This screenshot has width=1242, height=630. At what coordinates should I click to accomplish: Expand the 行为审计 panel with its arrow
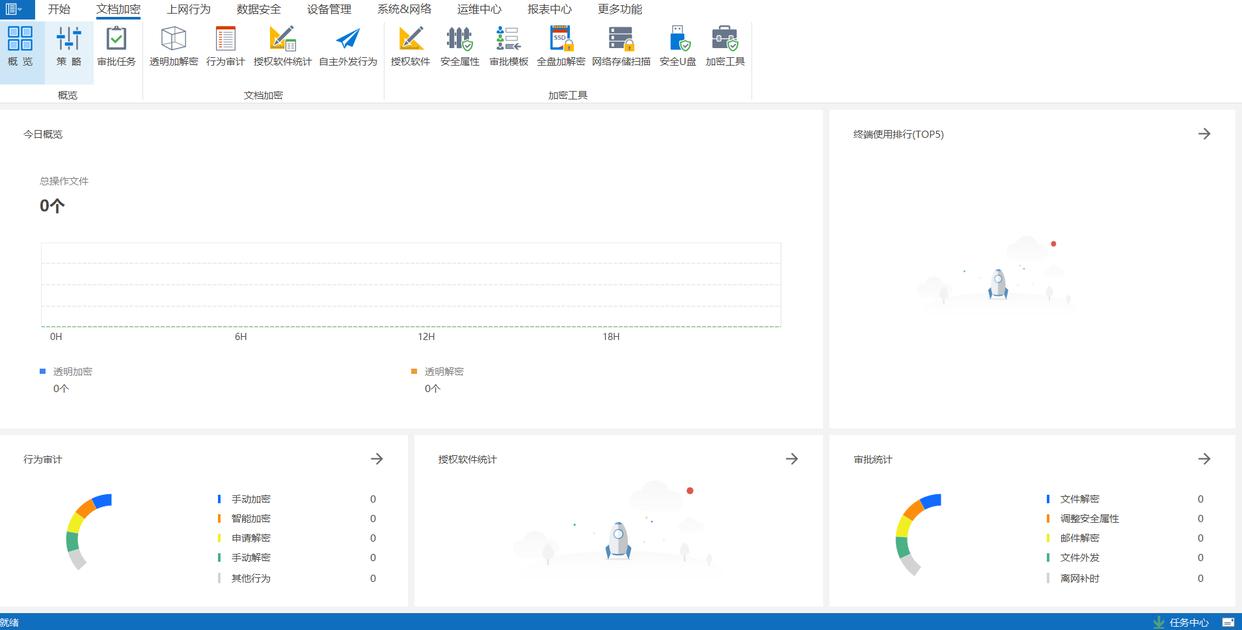click(376, 459)
